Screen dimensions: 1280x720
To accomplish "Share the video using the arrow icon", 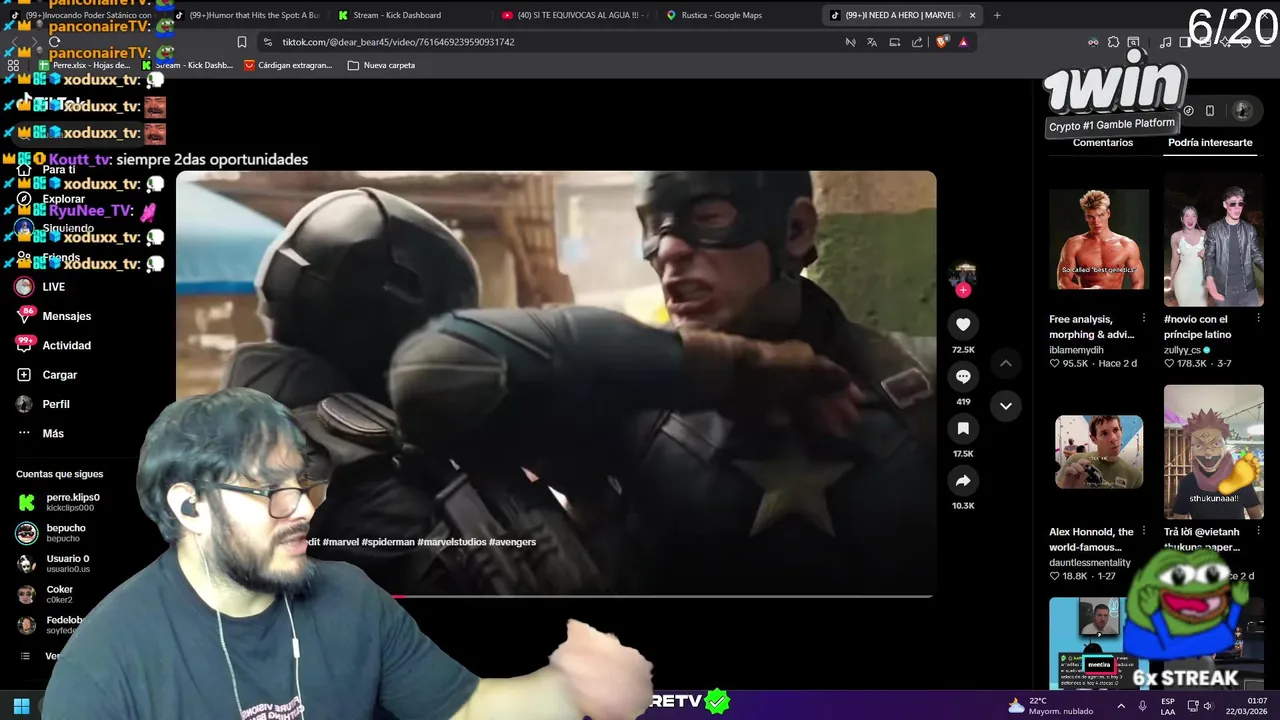I will [x=963, y=480].
